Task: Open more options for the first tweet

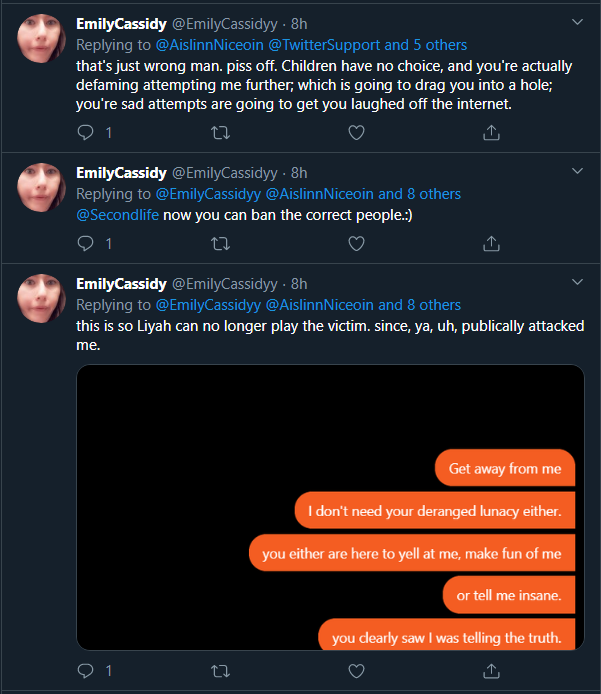Action: click(x=577, y=22)
